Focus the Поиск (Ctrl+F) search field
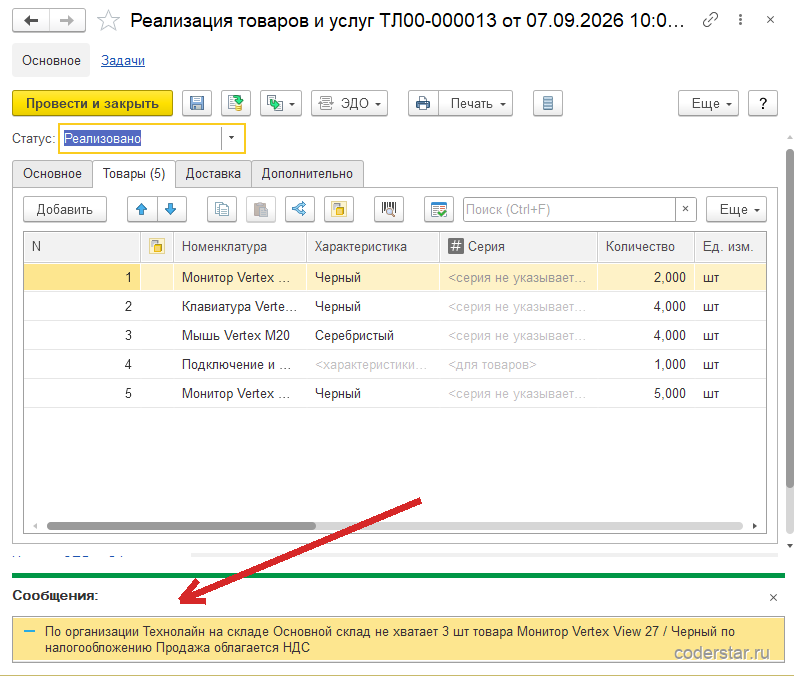This screenshot has width=794, height=676. pos(569,209)
